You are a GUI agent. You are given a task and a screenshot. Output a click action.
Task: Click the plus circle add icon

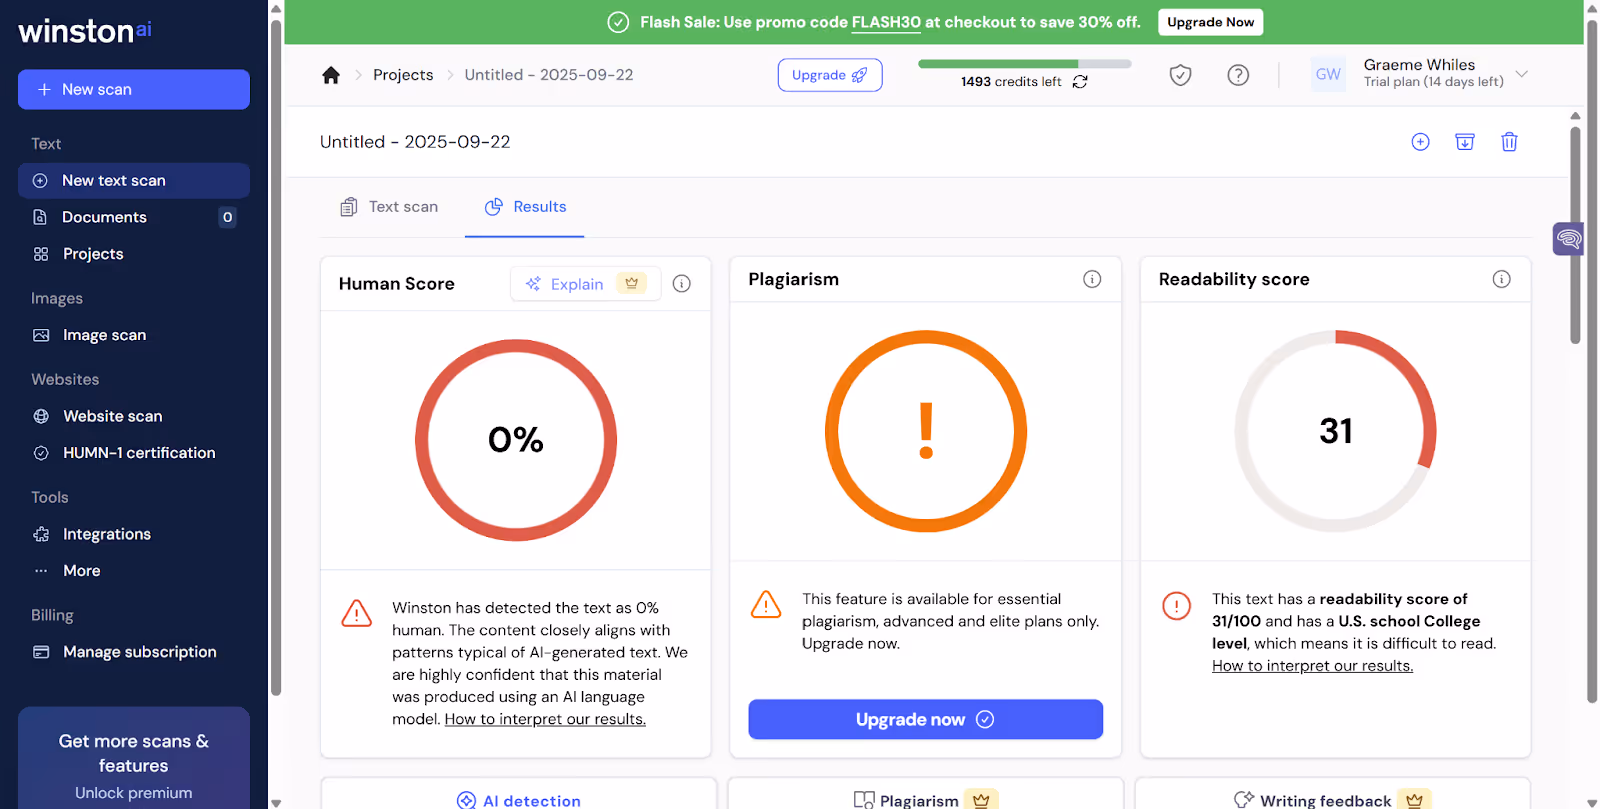1420,142
